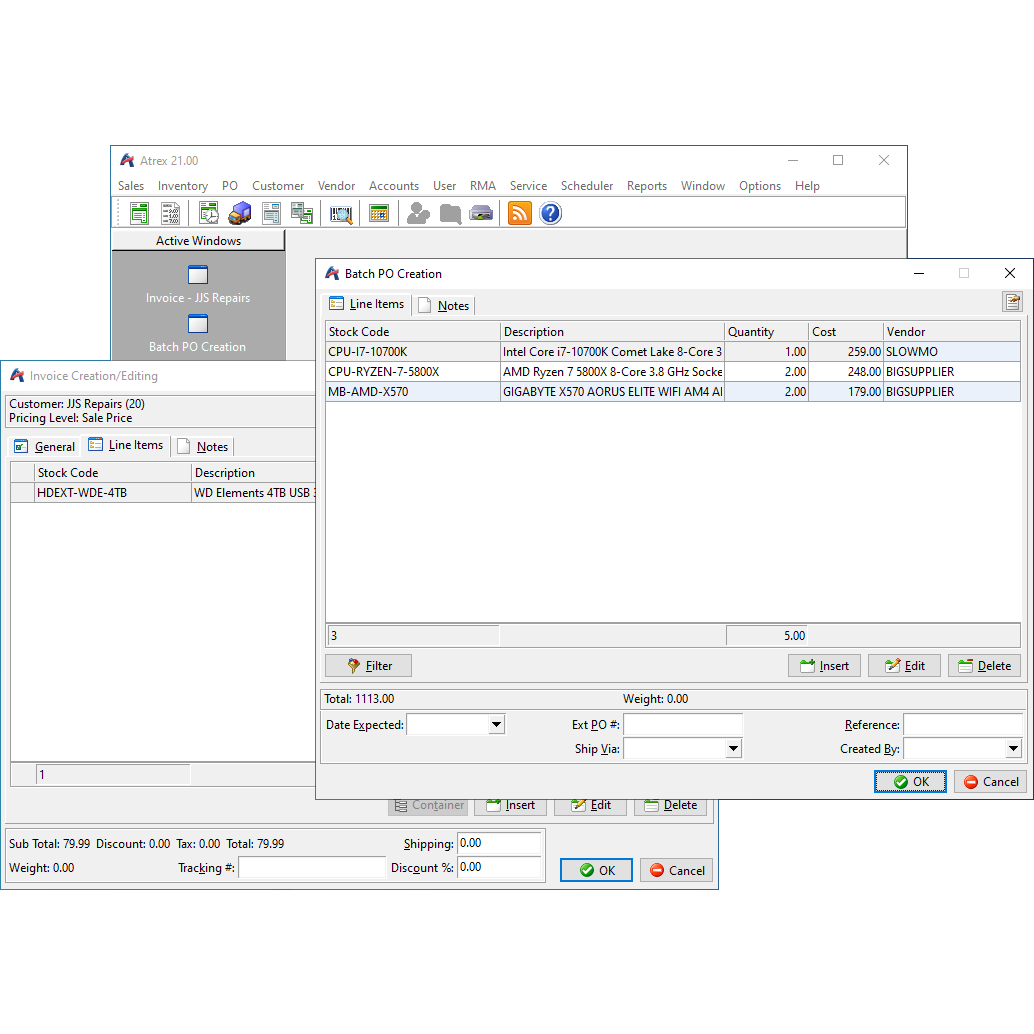Screen dimensions: 1034x1034
Task: Click the orange RSS feed icon
Action: click(x=520, y=214)
